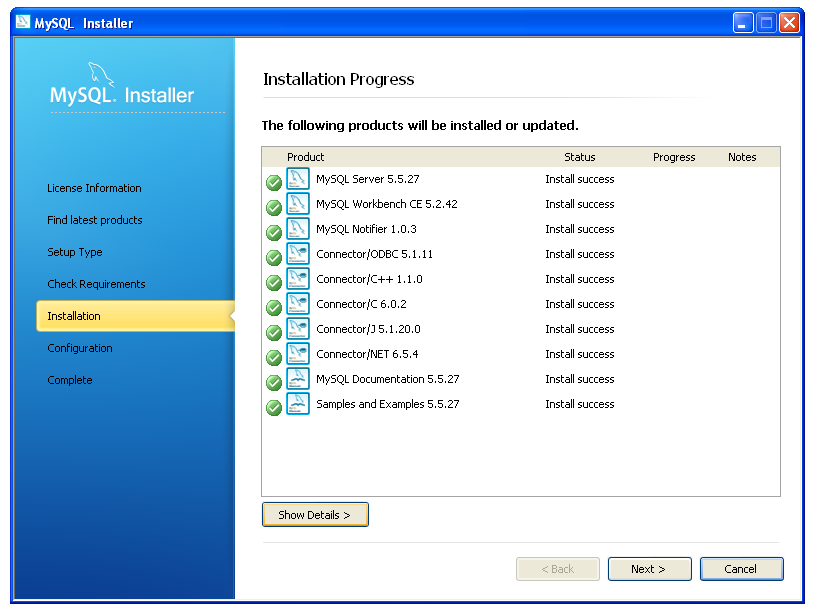The image size is (817, 615).
Task: Select the Samples and Examples 5.5.27 text
Action: (x=388, y=404)
